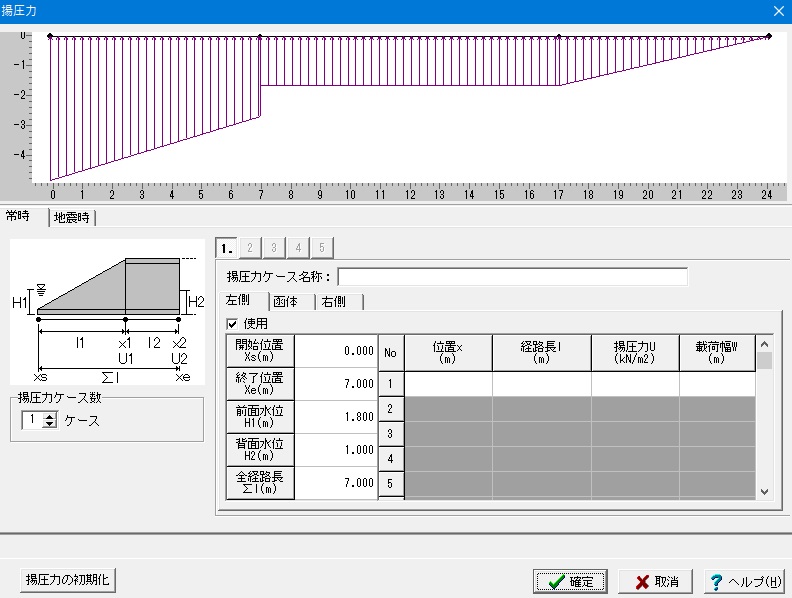792x598 pixels.
Task: Open the 左側 sub-tab
Action: coord(242,301)
